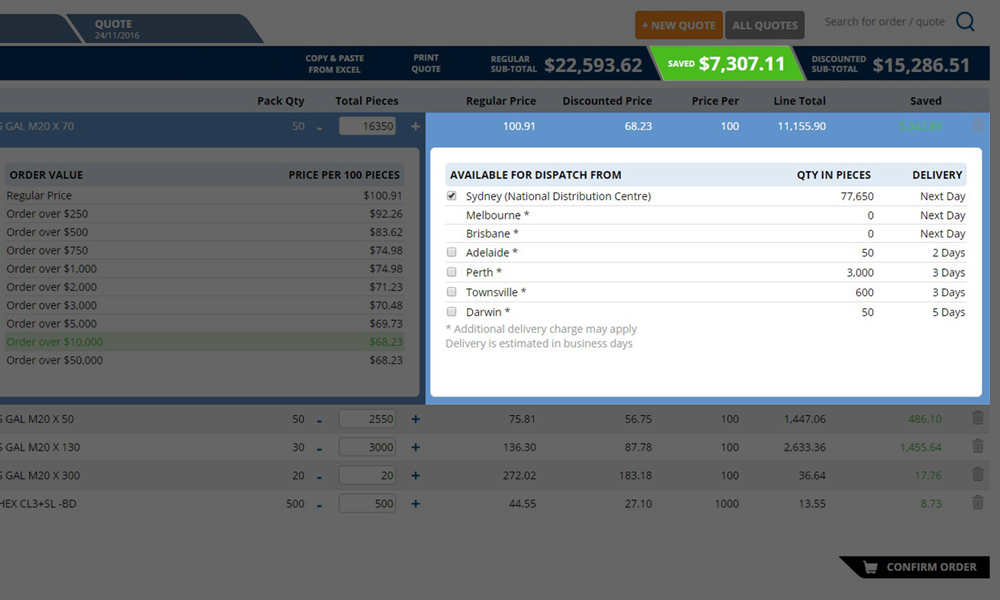The image size is (1000, 600).
Task: Decrease quantity for GAL M20 X 50
Action: tap(319, 420)
